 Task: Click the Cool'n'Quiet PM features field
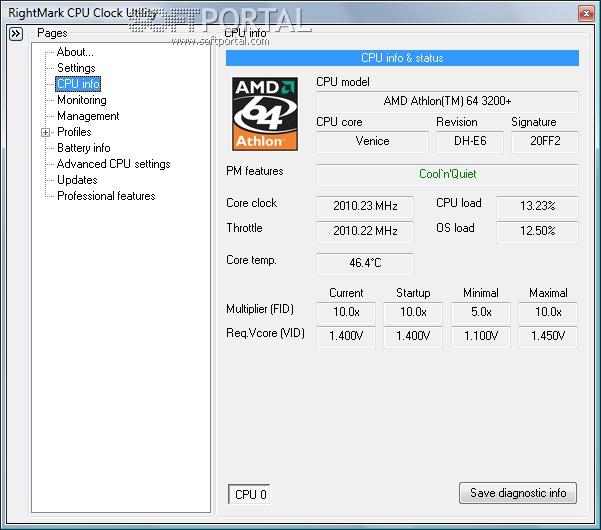point(447,175)
